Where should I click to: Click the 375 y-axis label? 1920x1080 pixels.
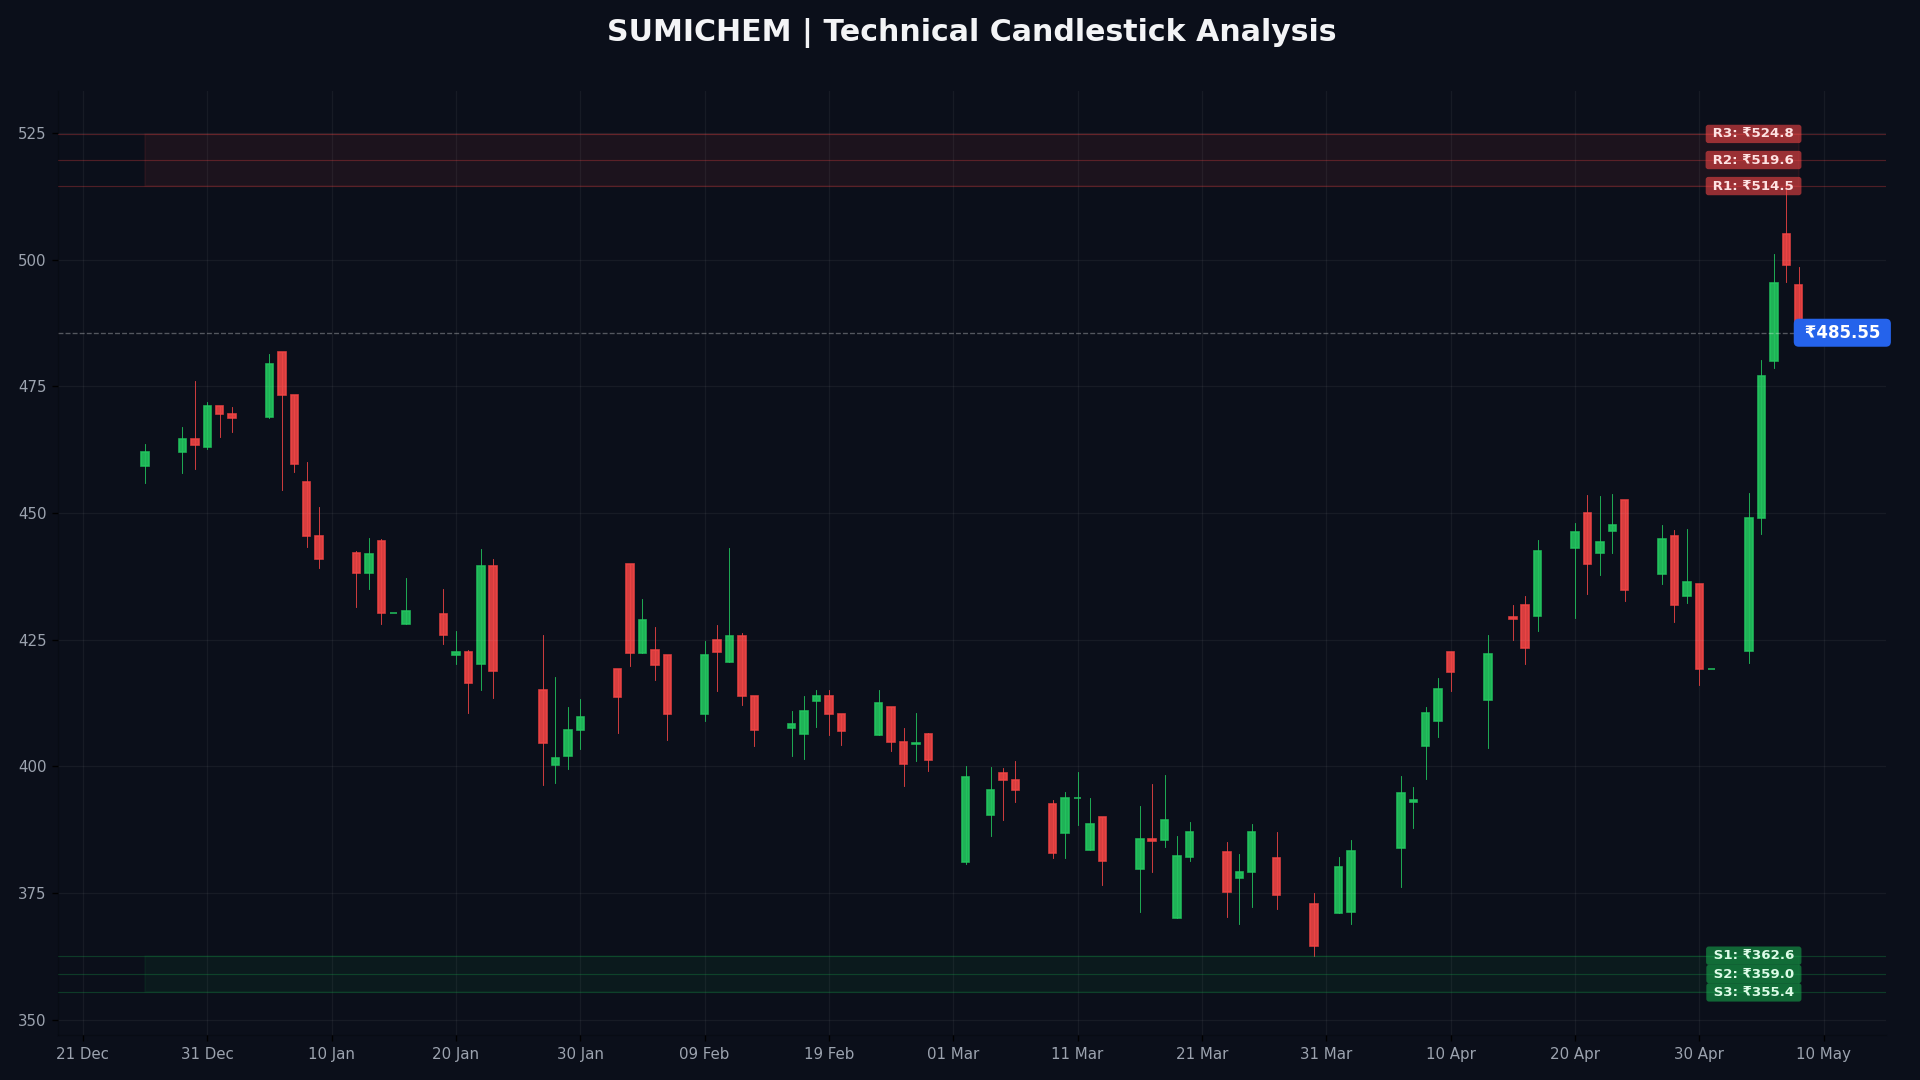(32, 894)
